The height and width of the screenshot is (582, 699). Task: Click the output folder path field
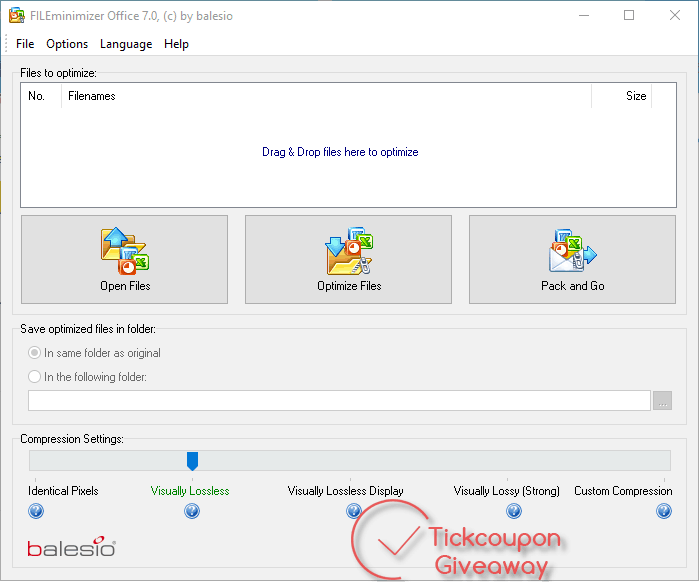[339, 400]
